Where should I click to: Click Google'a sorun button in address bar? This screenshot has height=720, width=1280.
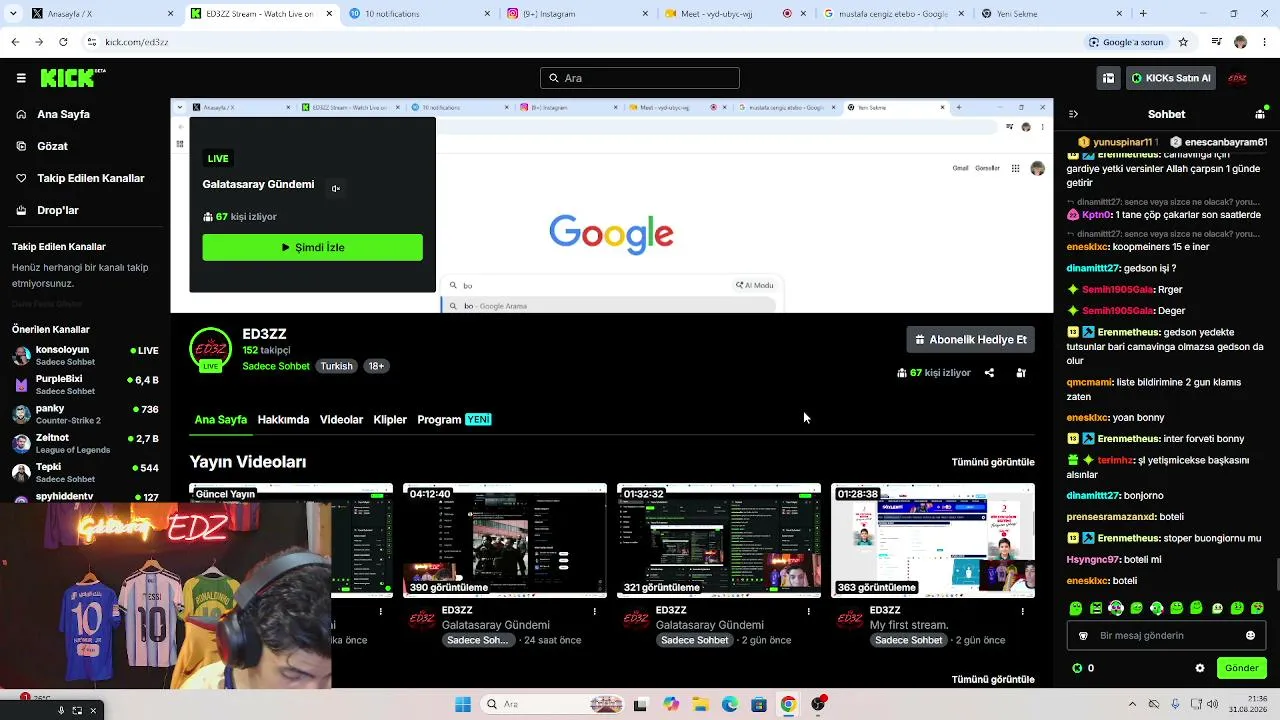point(1127,42)
